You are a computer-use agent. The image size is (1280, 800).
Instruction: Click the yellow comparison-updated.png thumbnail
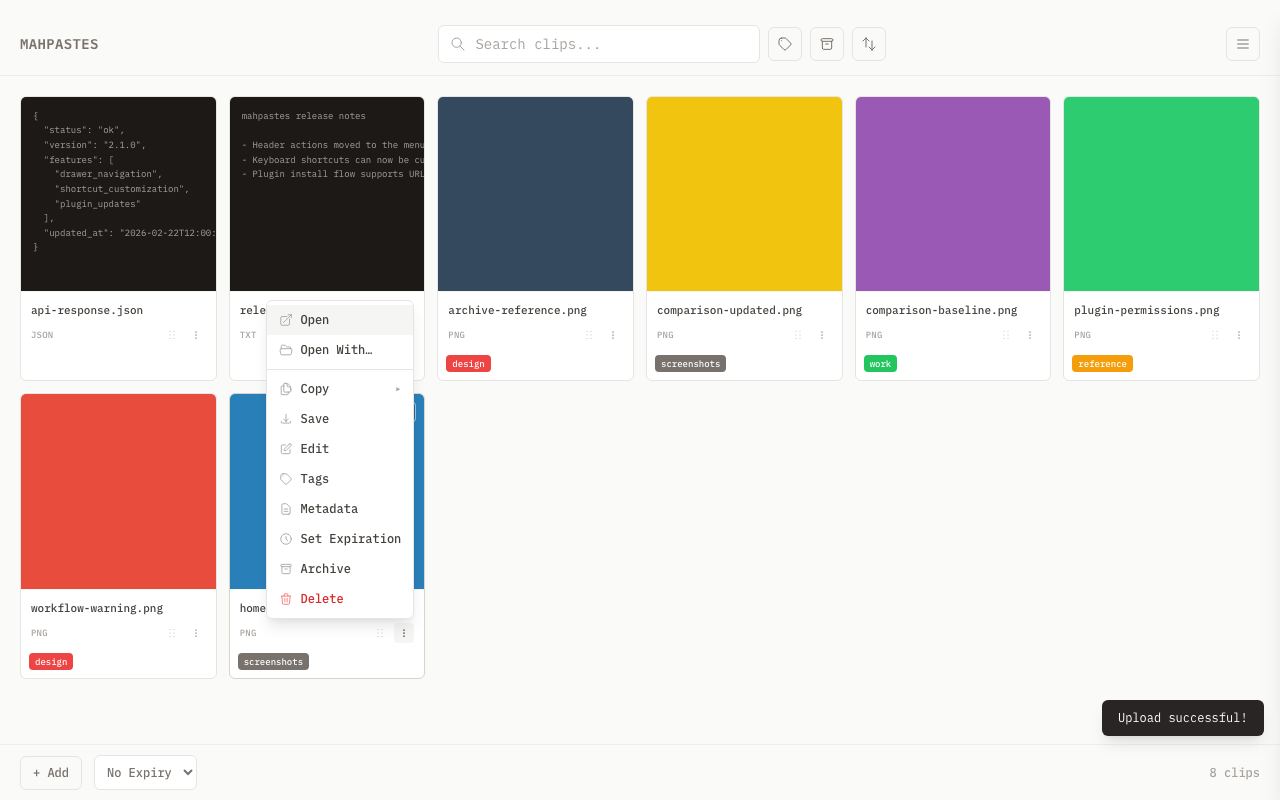click(744, 194)
